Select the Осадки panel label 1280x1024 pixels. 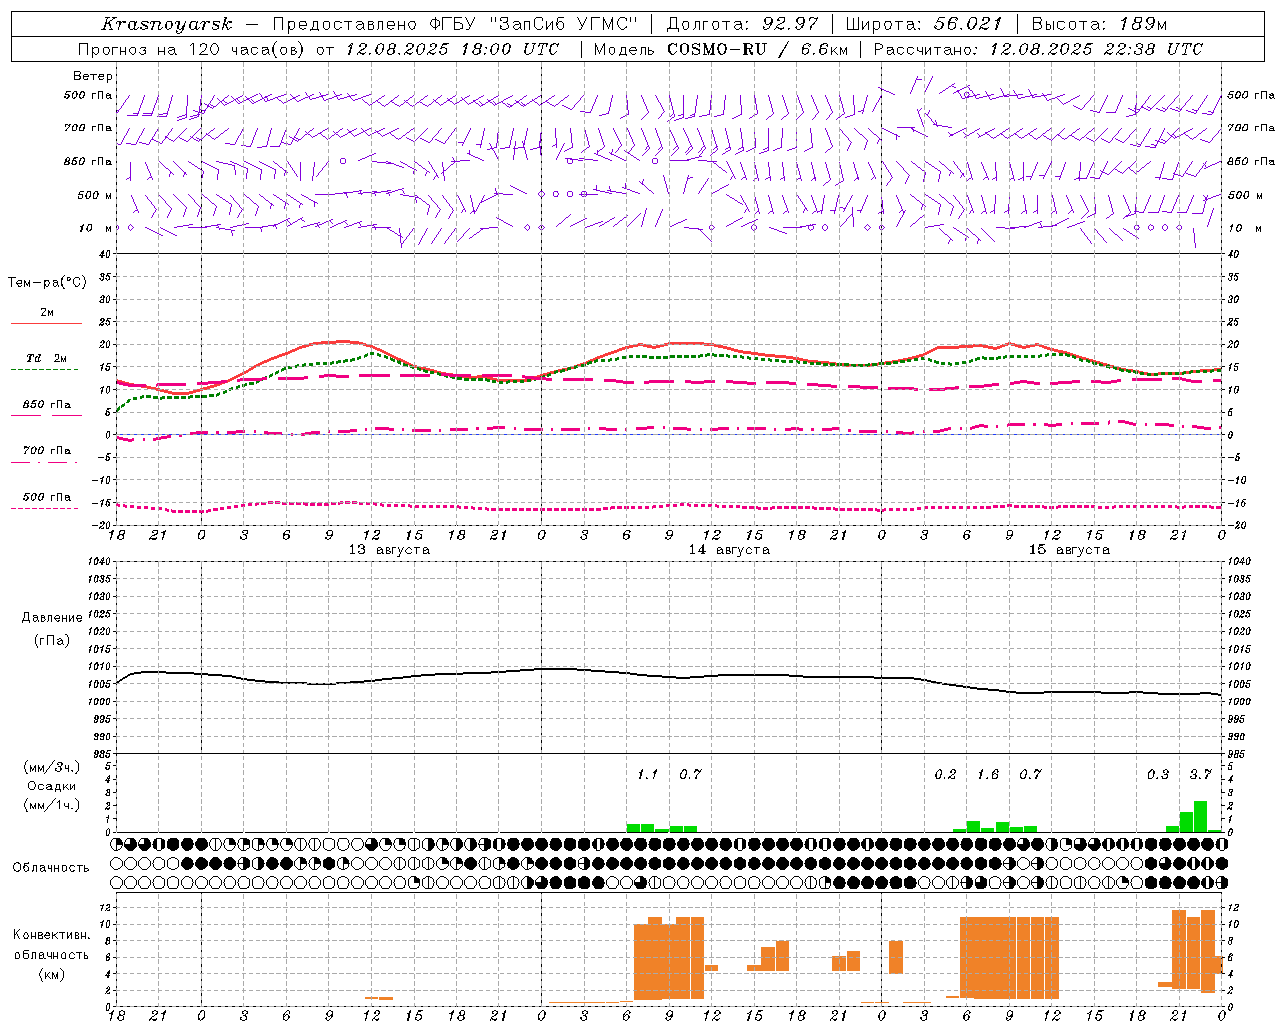tap(51, 786)
